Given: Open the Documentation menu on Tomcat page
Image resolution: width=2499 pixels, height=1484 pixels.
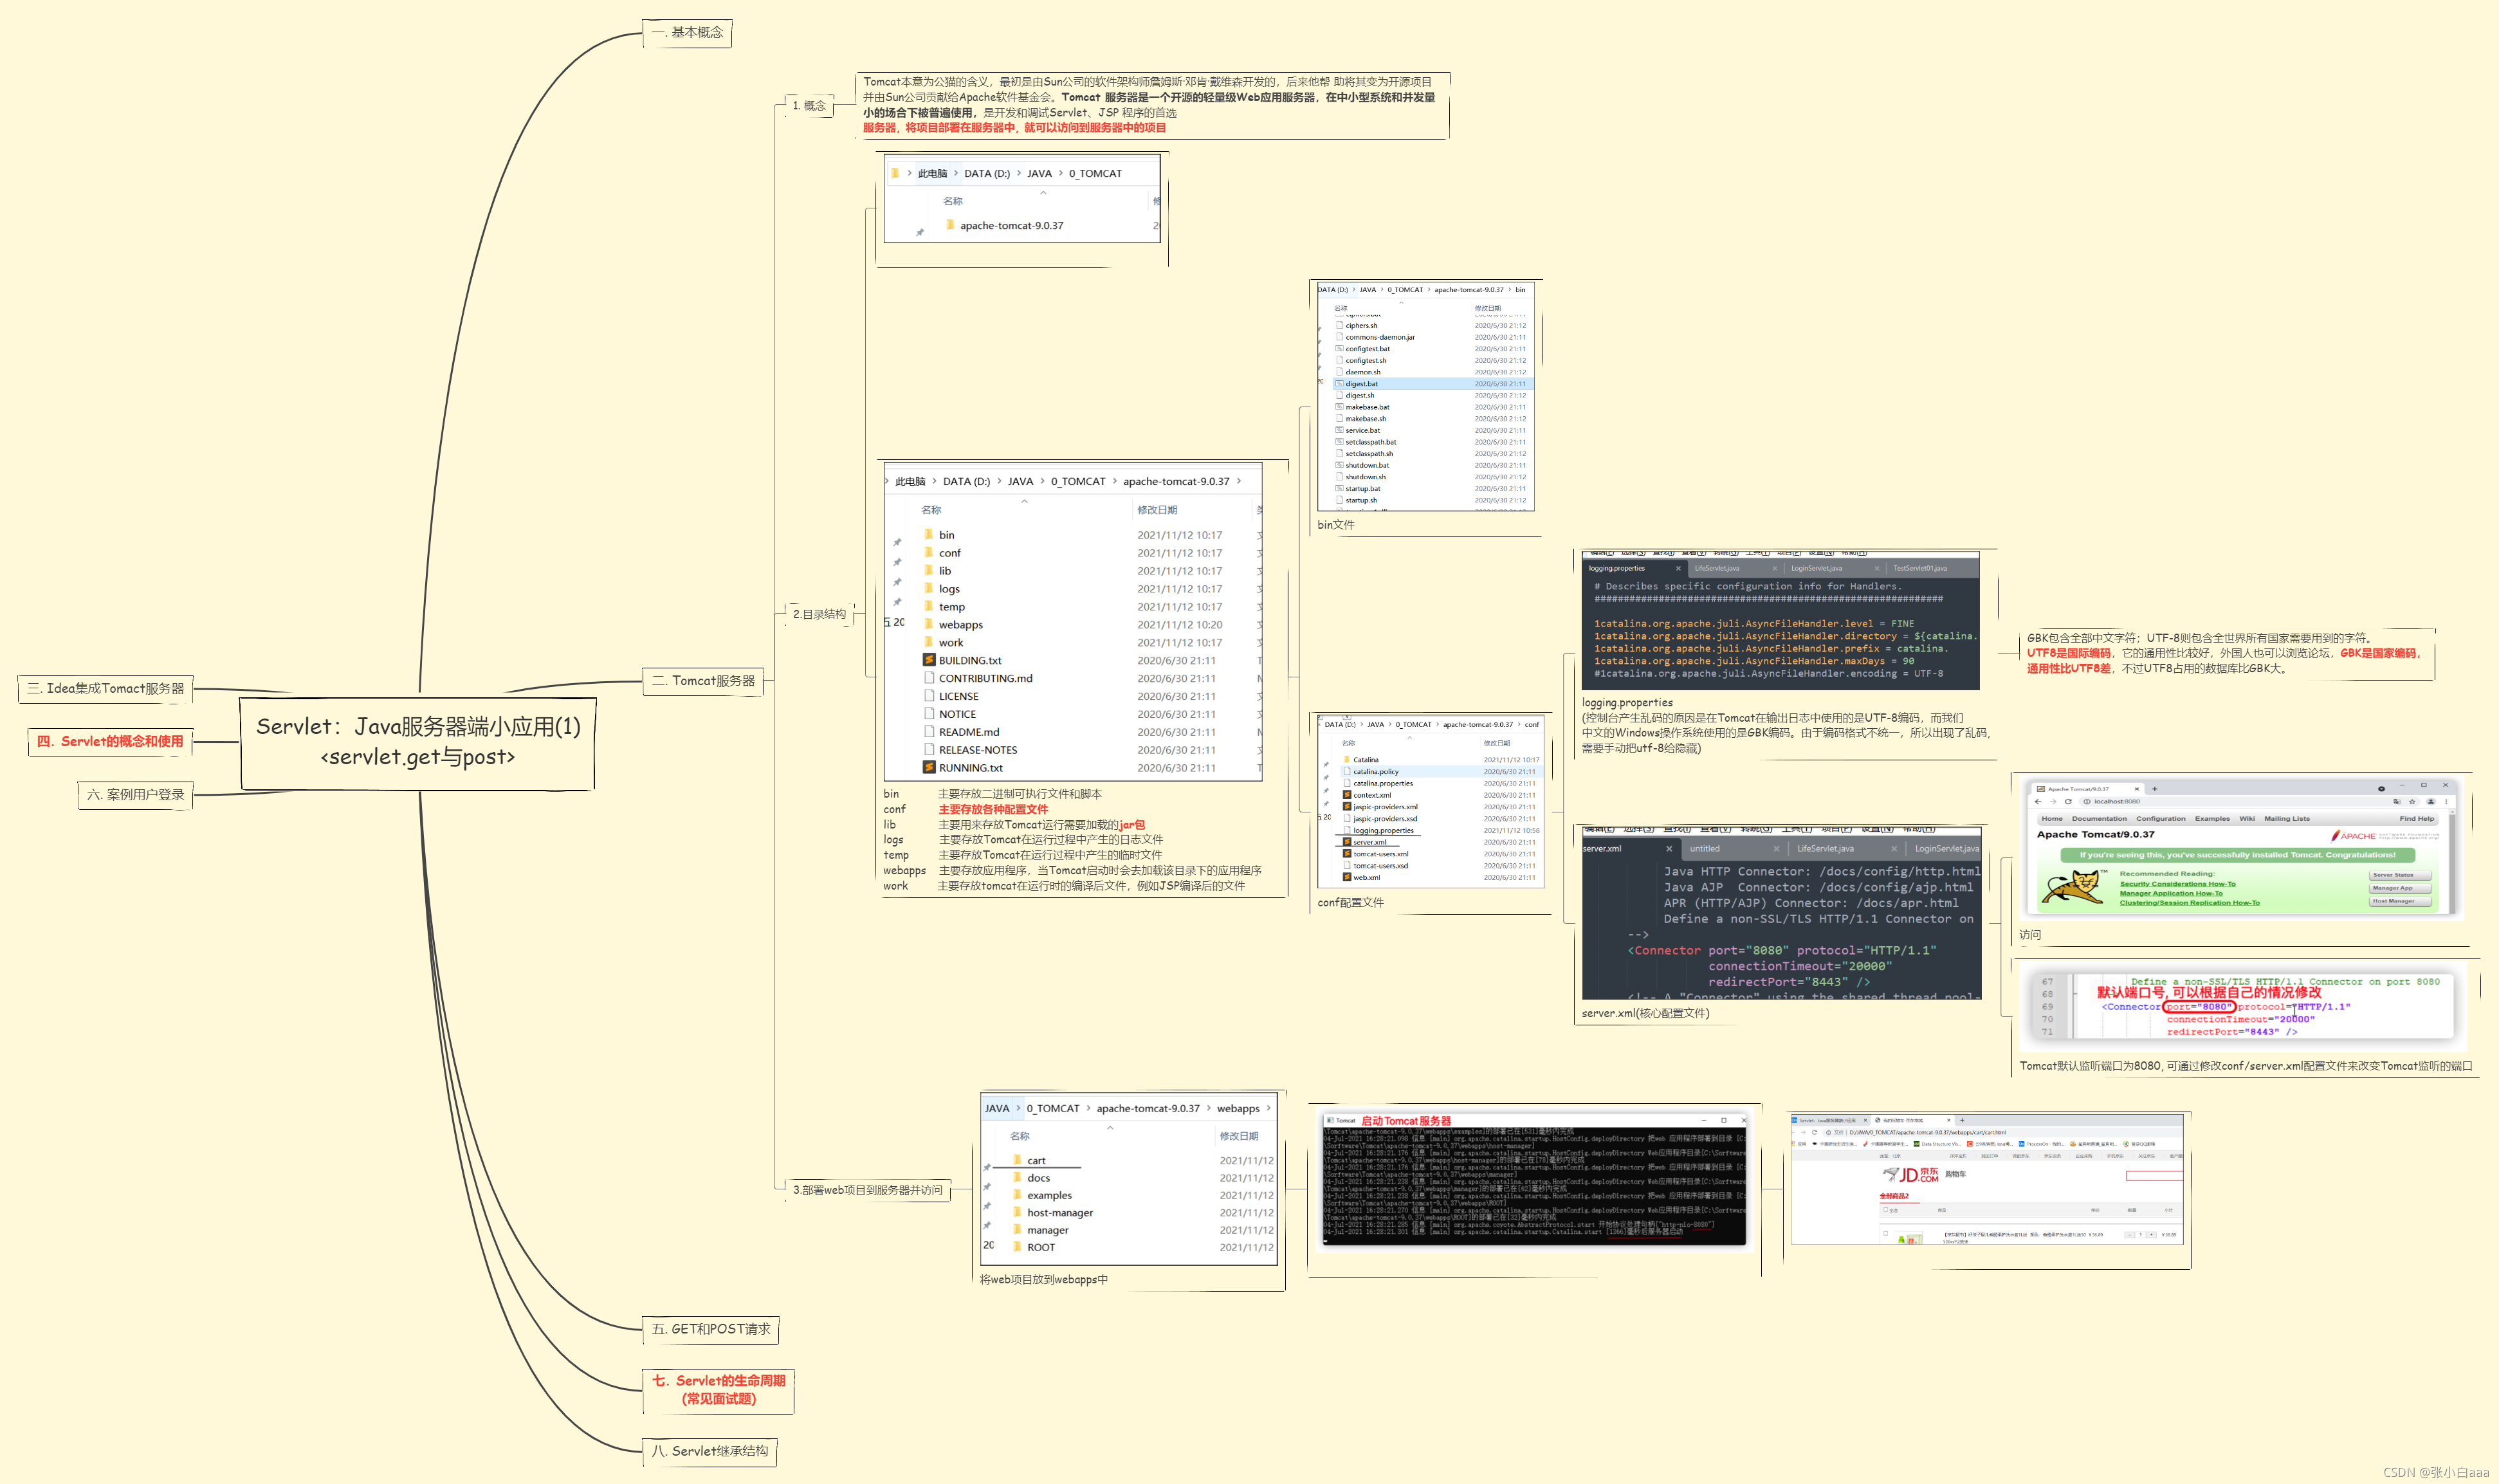Looking at the screenshot, I should [x=2100, y=819].
